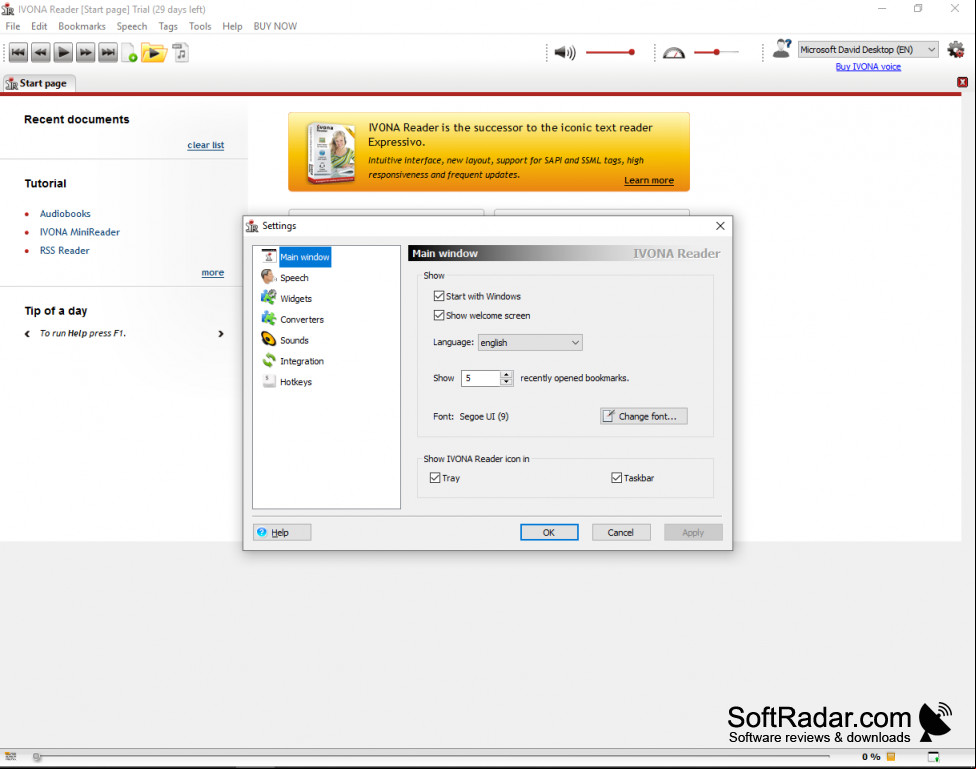Adjust the speech speed slider handle
The height and width of the screenshot is (769, 976).
coord(716,52)
